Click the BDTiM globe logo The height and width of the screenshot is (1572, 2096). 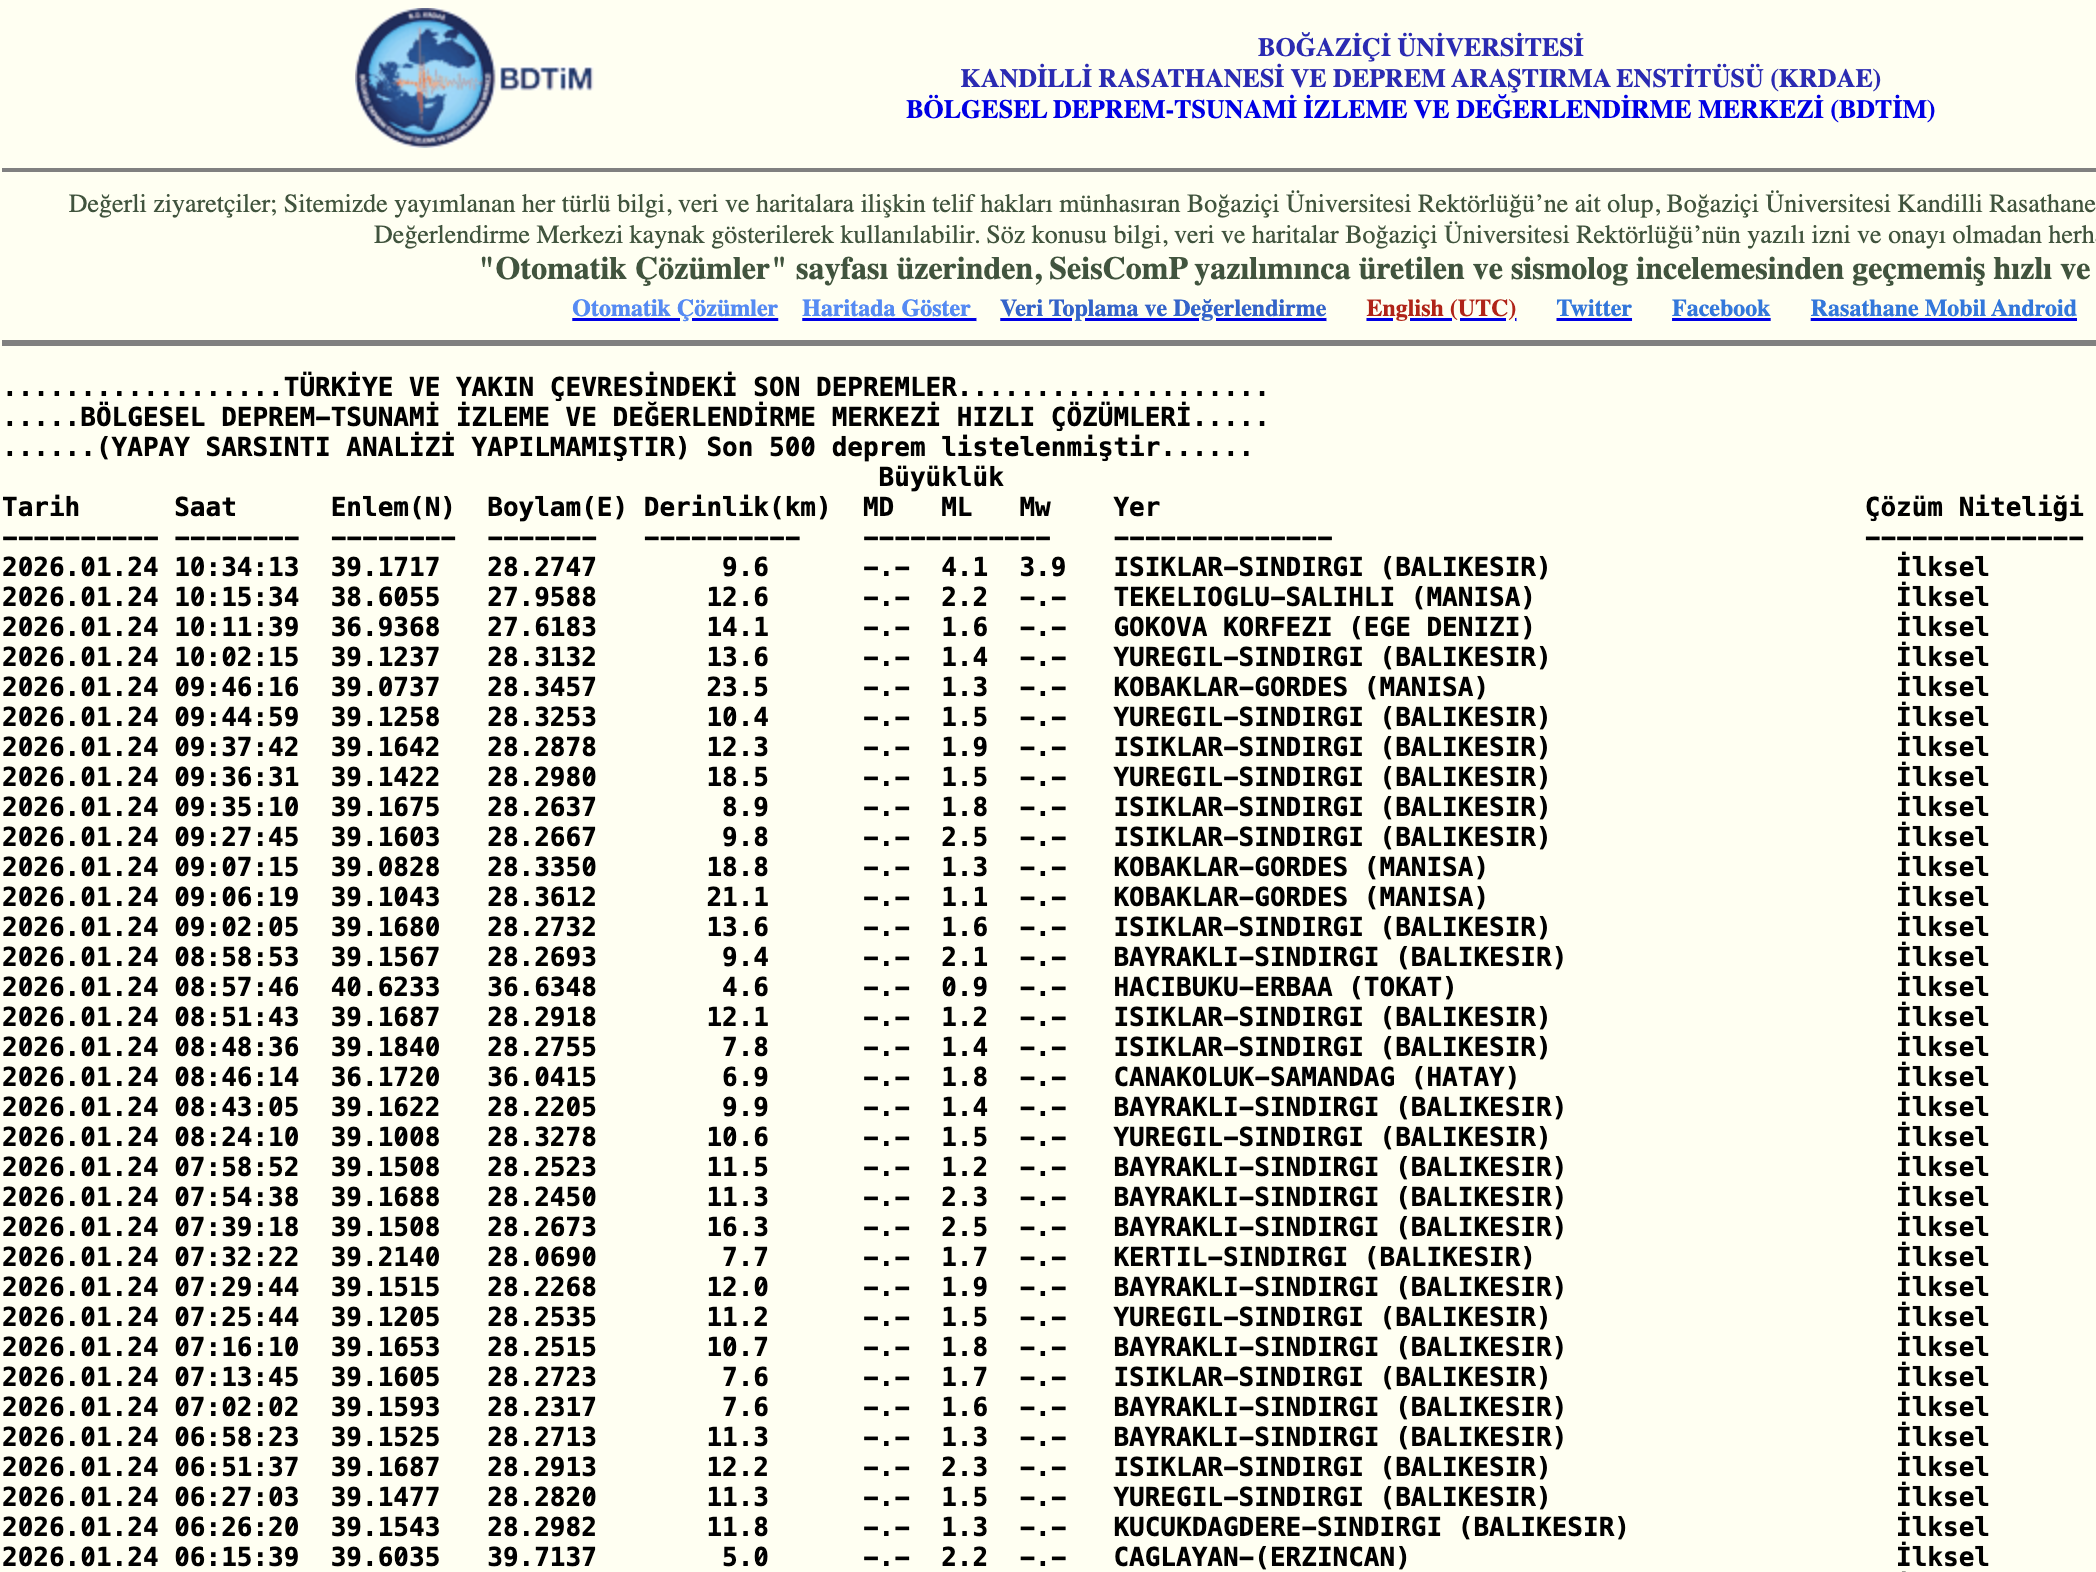pos(427,79)
